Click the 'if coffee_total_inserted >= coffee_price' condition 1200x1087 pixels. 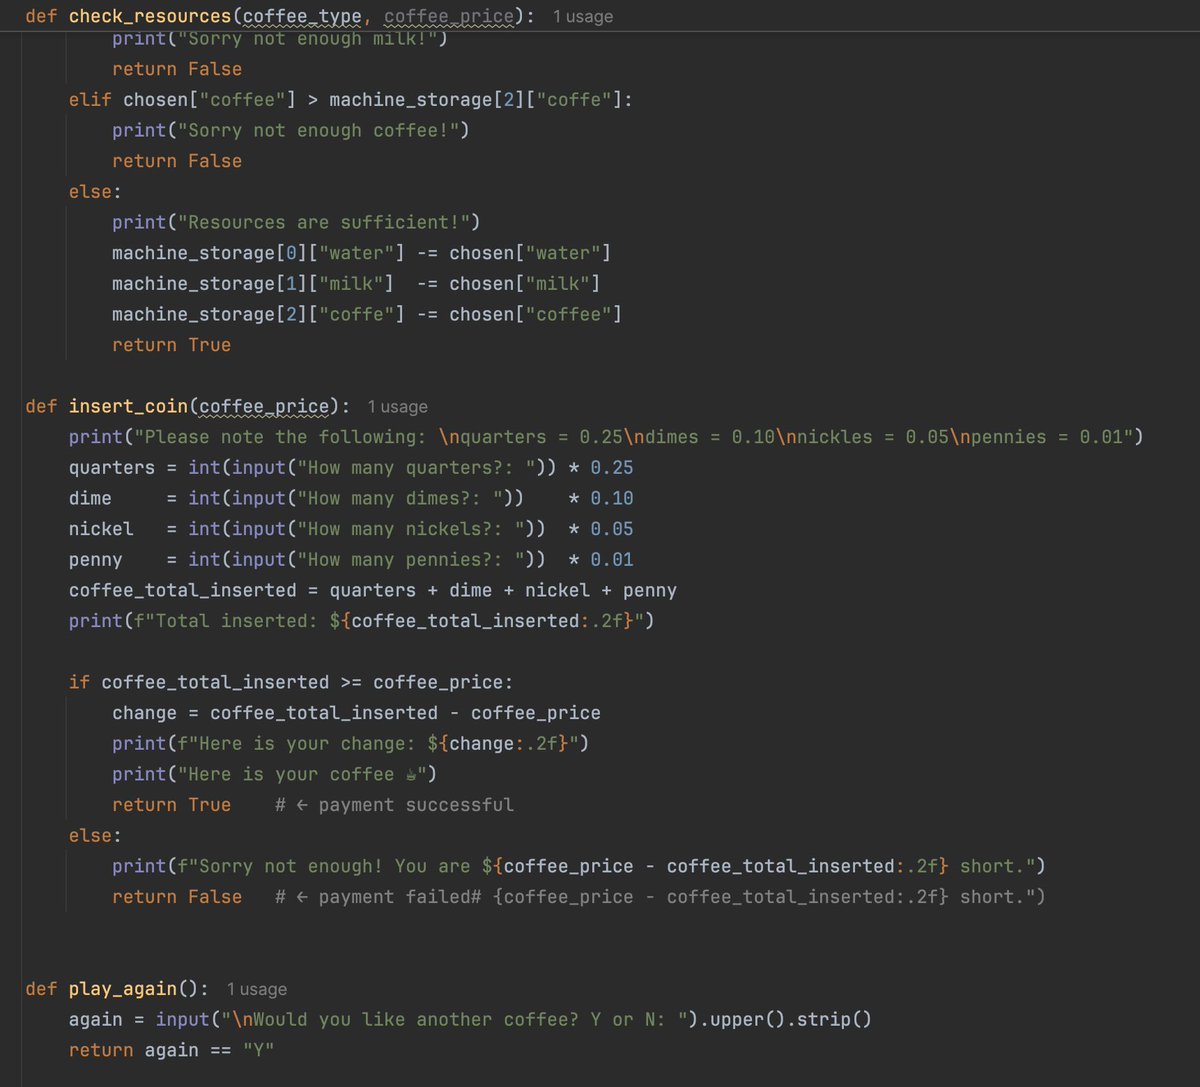point(291,683)
